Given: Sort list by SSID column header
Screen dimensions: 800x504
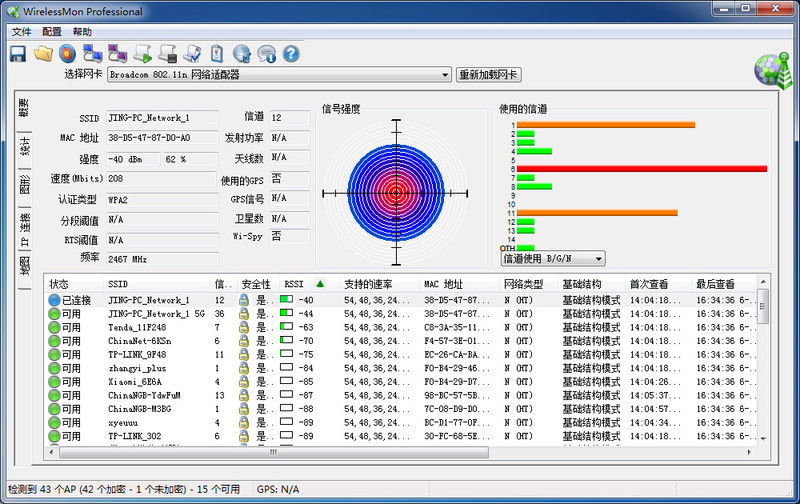Looking at the screenshot, I should click(x=158, y=284).
